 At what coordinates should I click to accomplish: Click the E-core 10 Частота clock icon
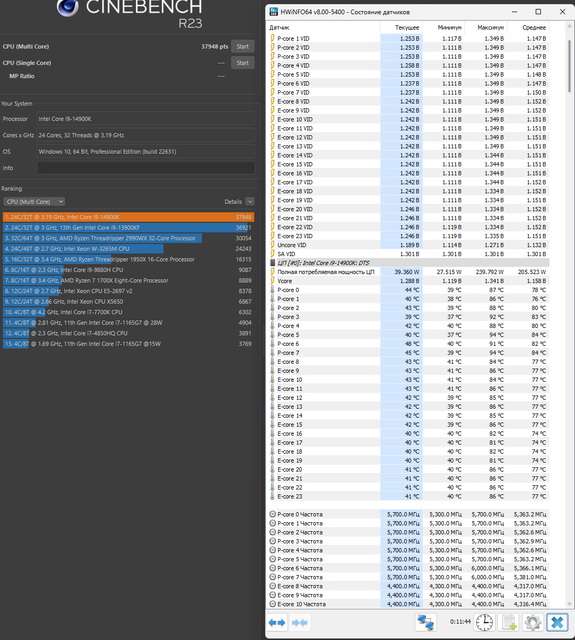273,604
